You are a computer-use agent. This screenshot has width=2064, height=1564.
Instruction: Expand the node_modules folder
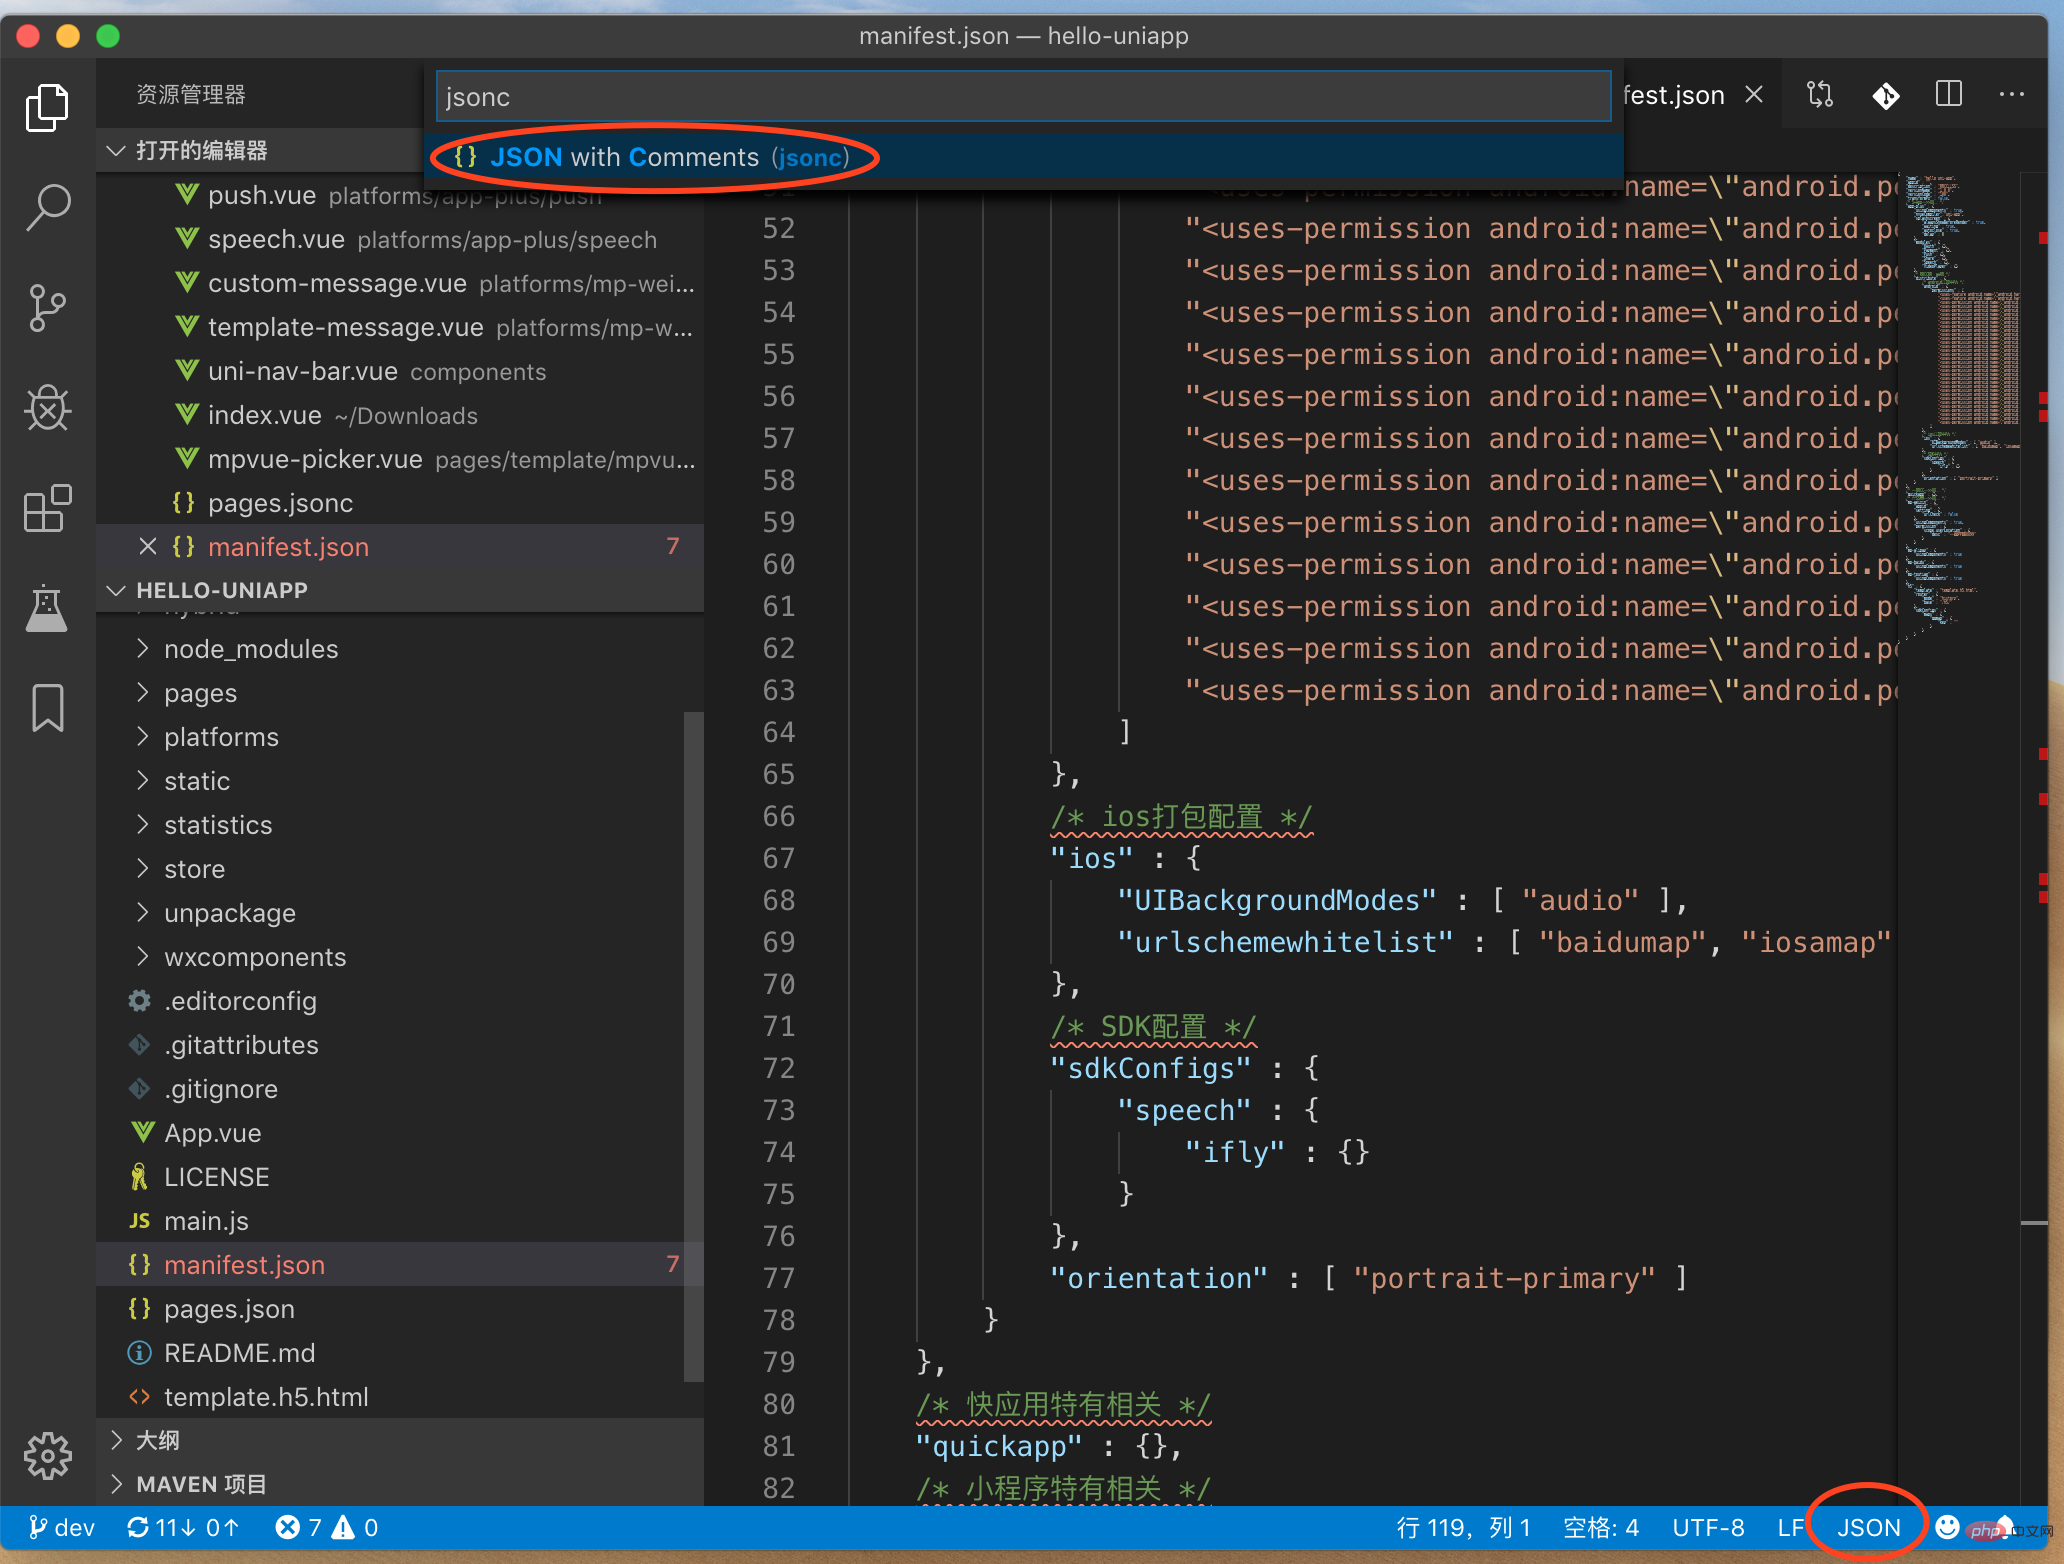[250, 649]
